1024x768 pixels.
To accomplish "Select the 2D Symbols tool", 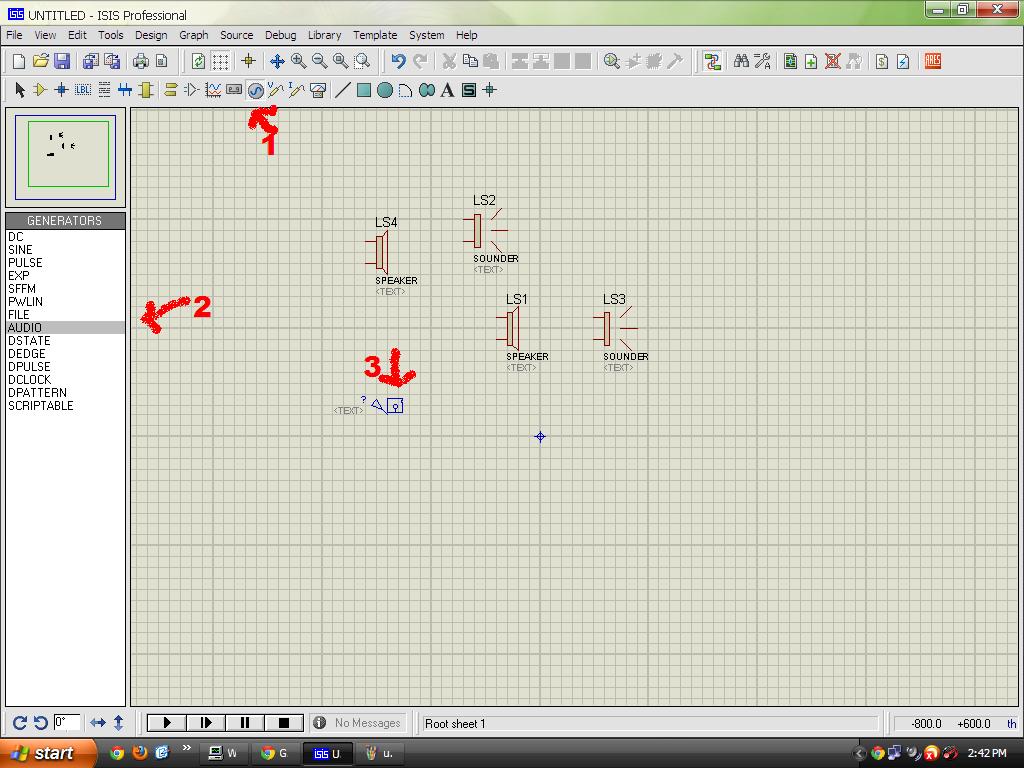I will (469, 90).
